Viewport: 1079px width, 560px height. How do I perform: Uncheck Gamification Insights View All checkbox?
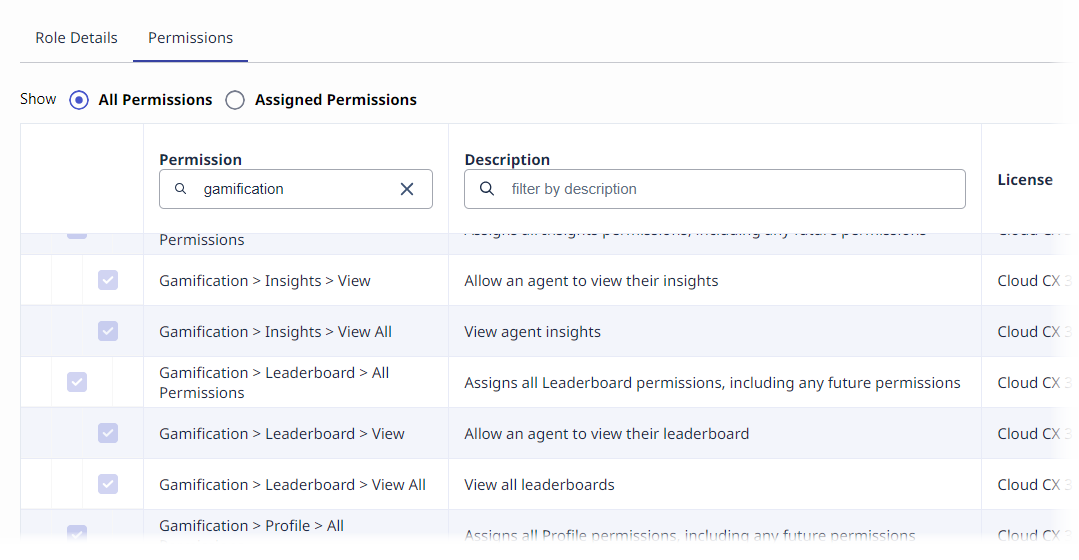click(108, 332)
